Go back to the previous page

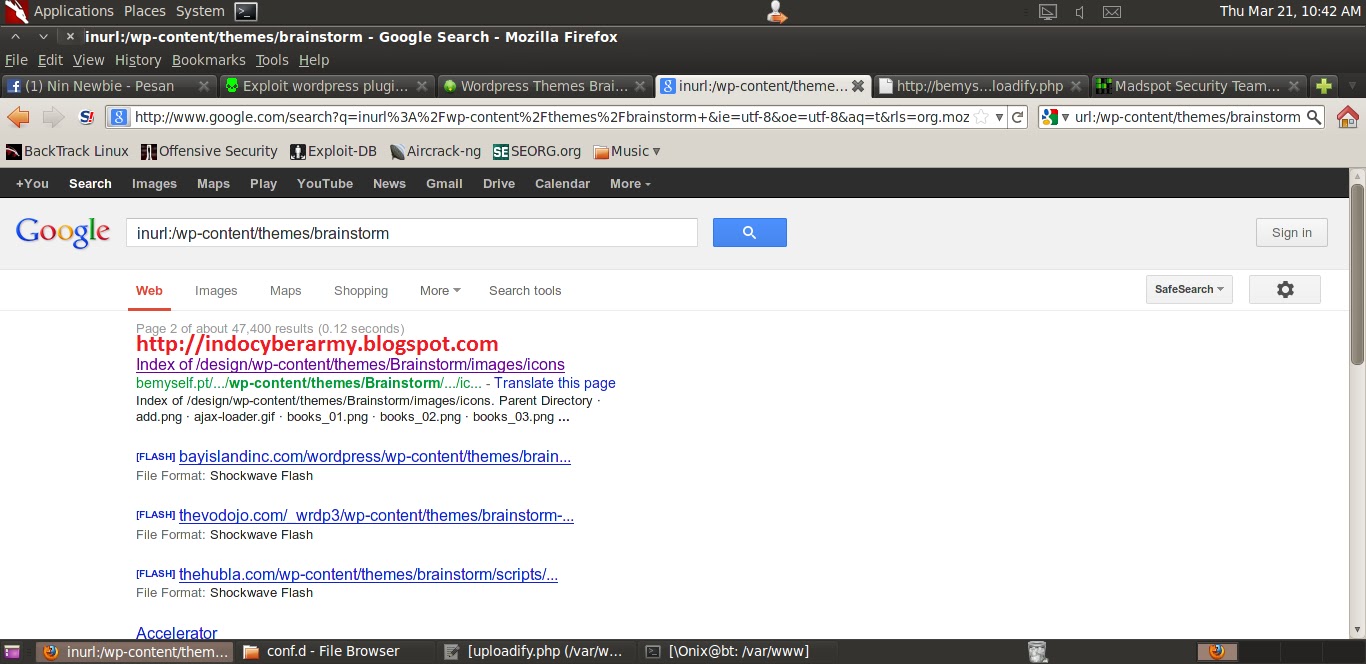(x=18, y=116)
